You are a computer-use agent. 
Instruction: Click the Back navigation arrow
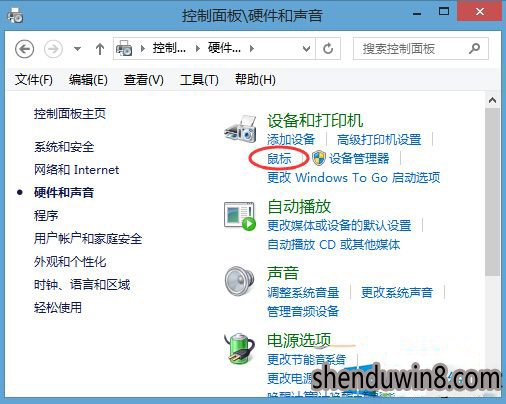tap(25, 49)
